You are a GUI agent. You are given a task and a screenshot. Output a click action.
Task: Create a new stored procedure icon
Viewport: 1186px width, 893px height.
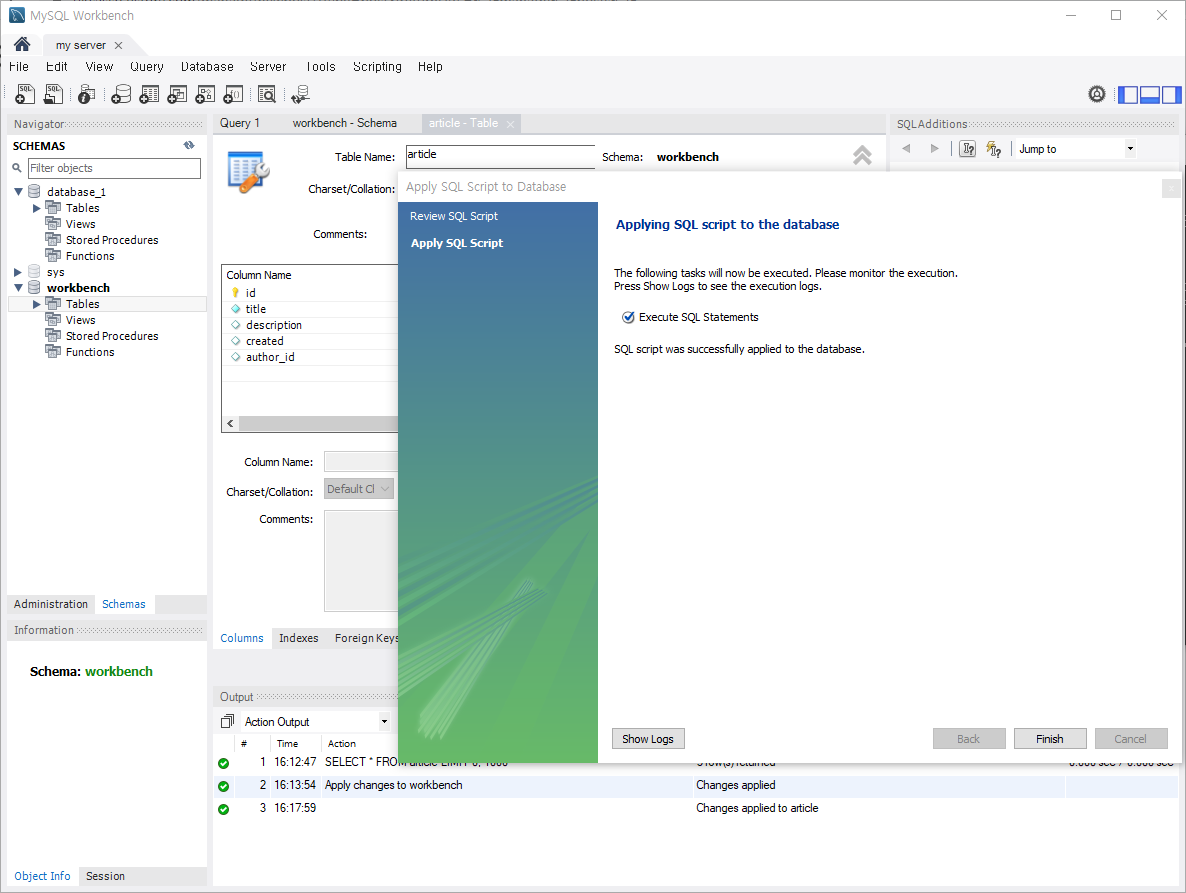(x=205, y=94)
